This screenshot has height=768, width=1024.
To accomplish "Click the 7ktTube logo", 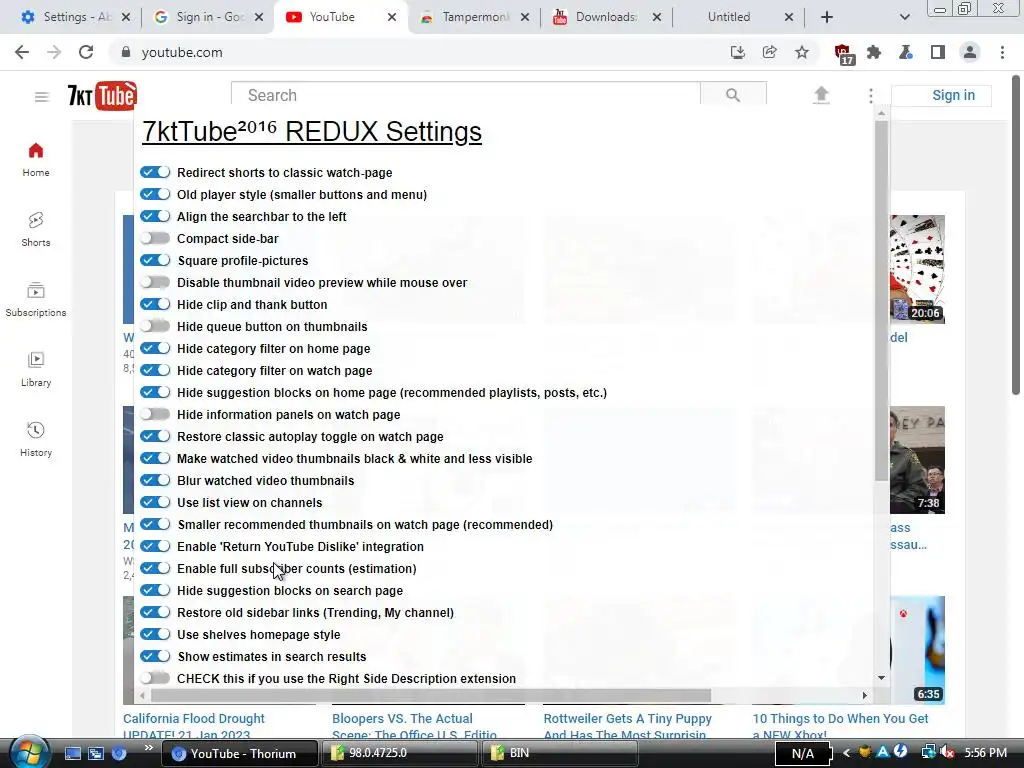I will click(x=102, y=96).
